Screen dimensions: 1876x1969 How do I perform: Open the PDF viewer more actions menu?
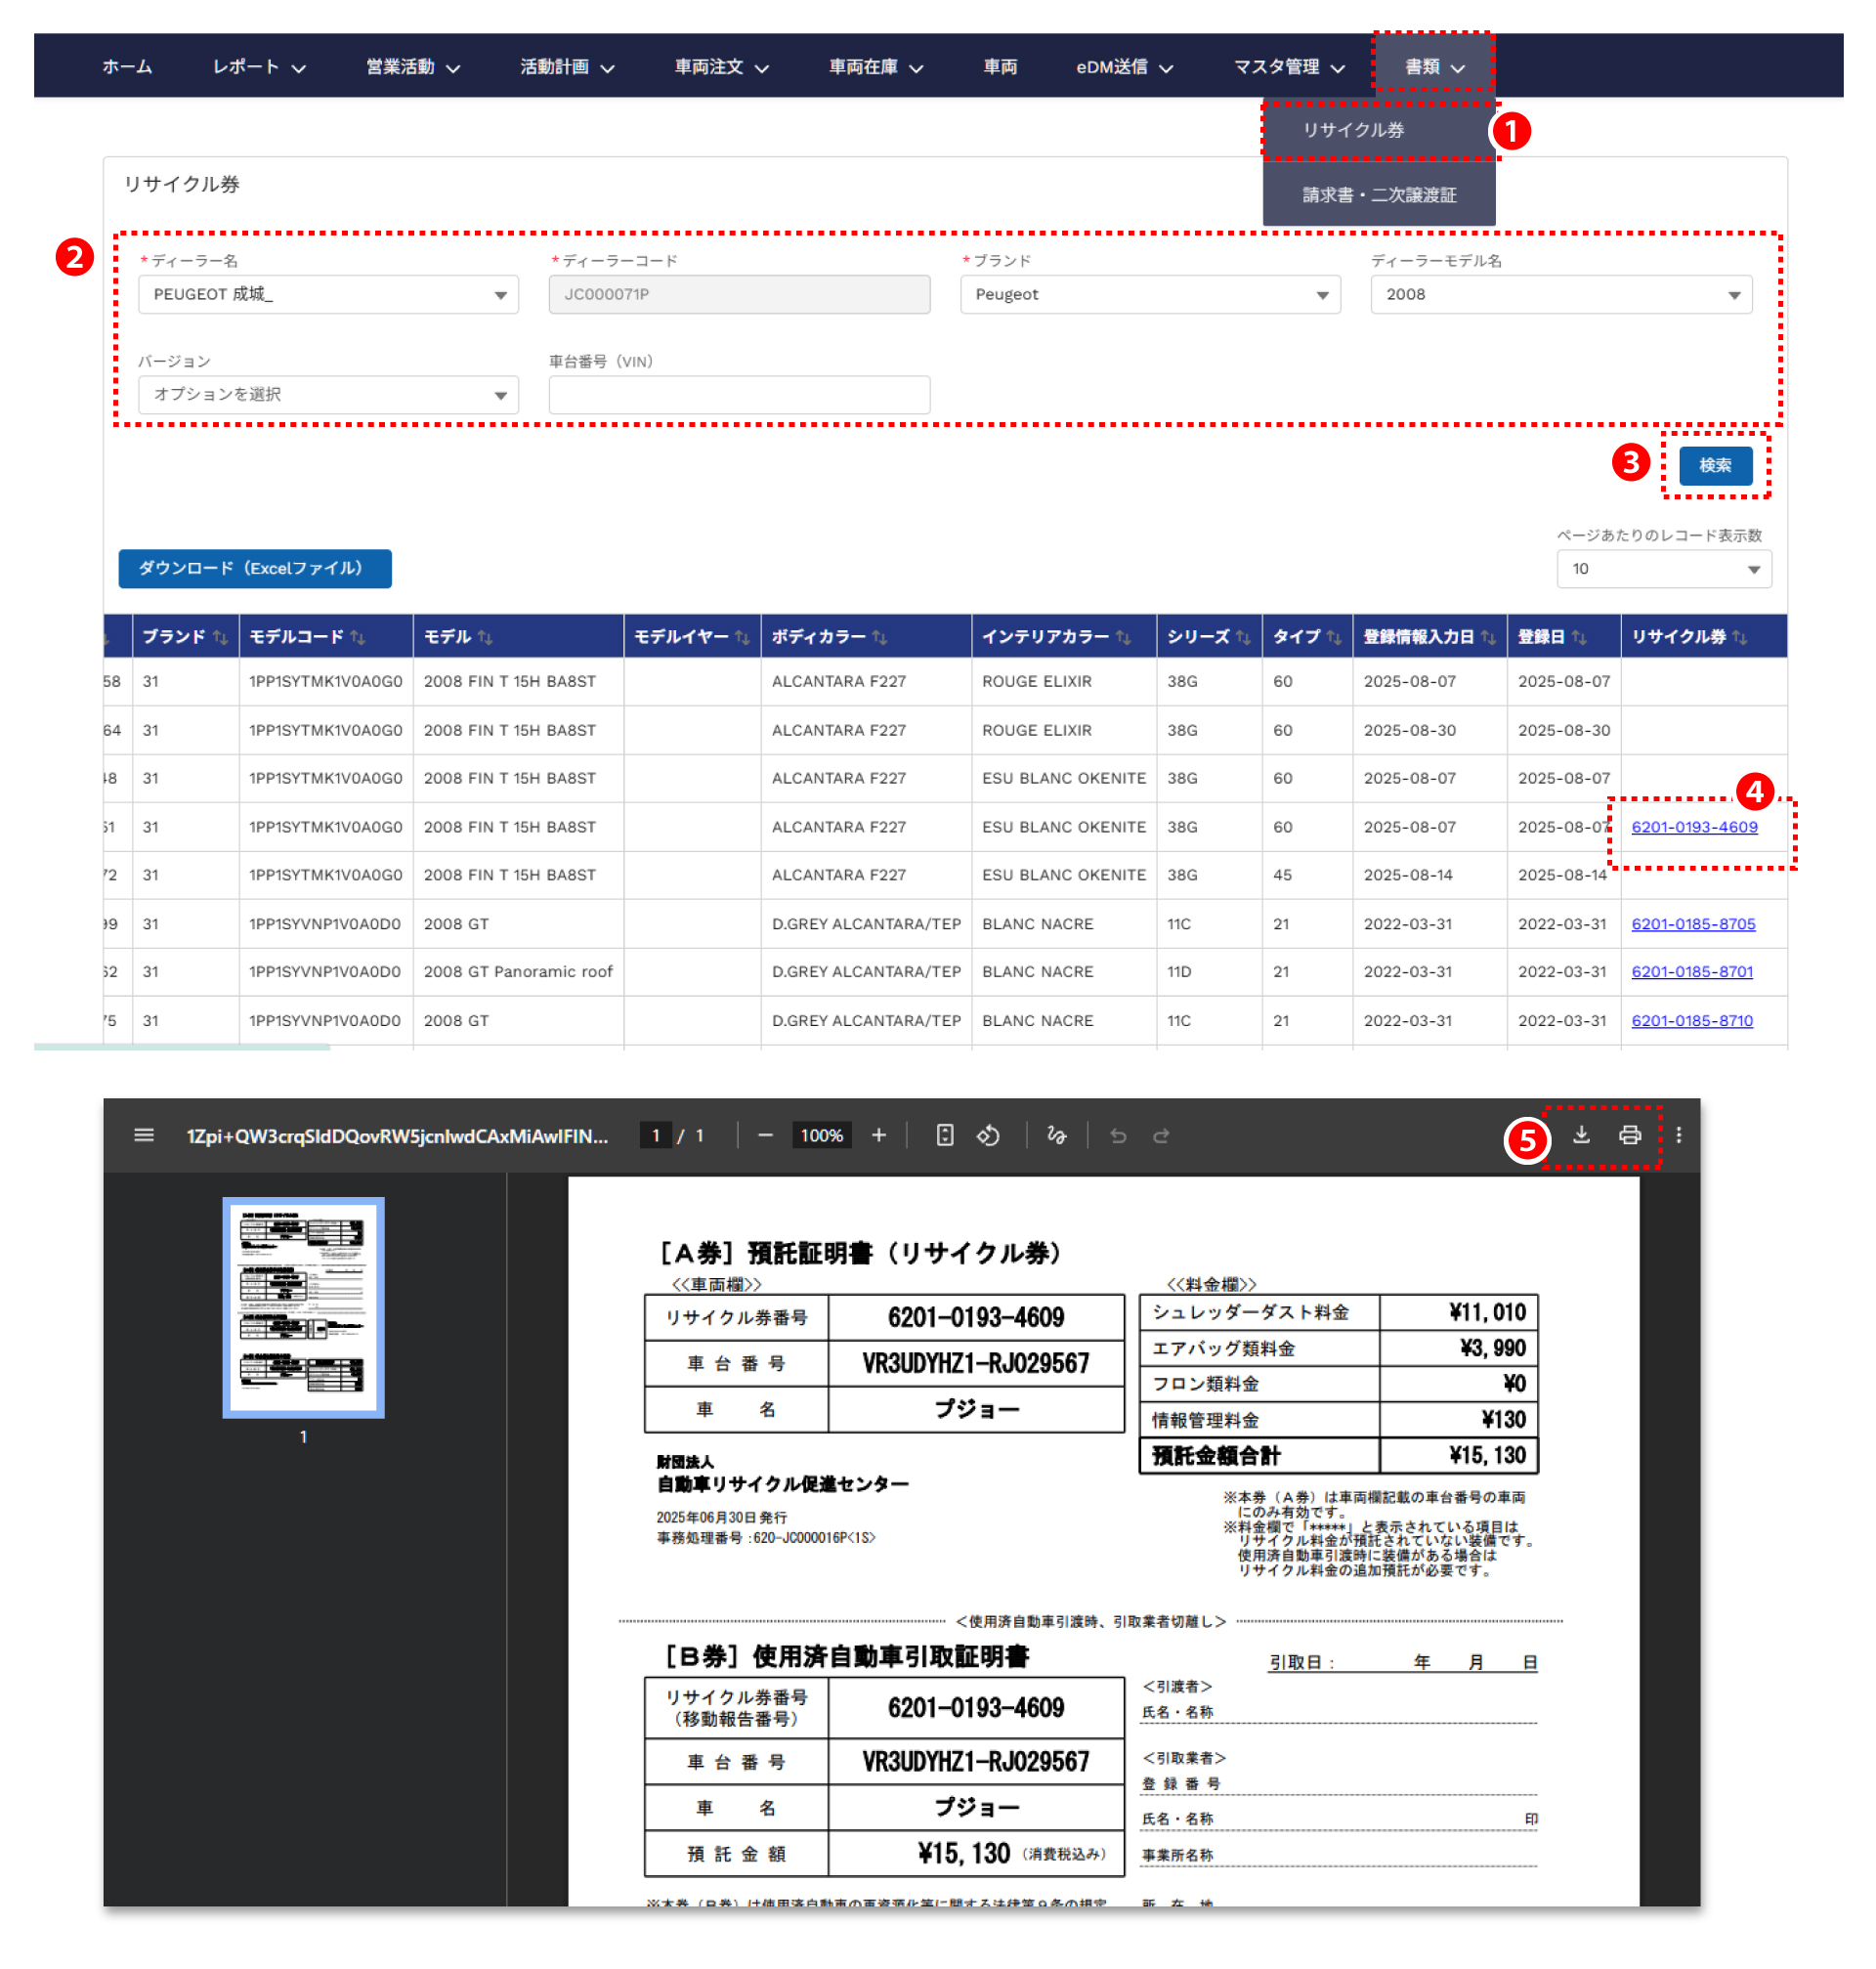tap(1679, 1135)
